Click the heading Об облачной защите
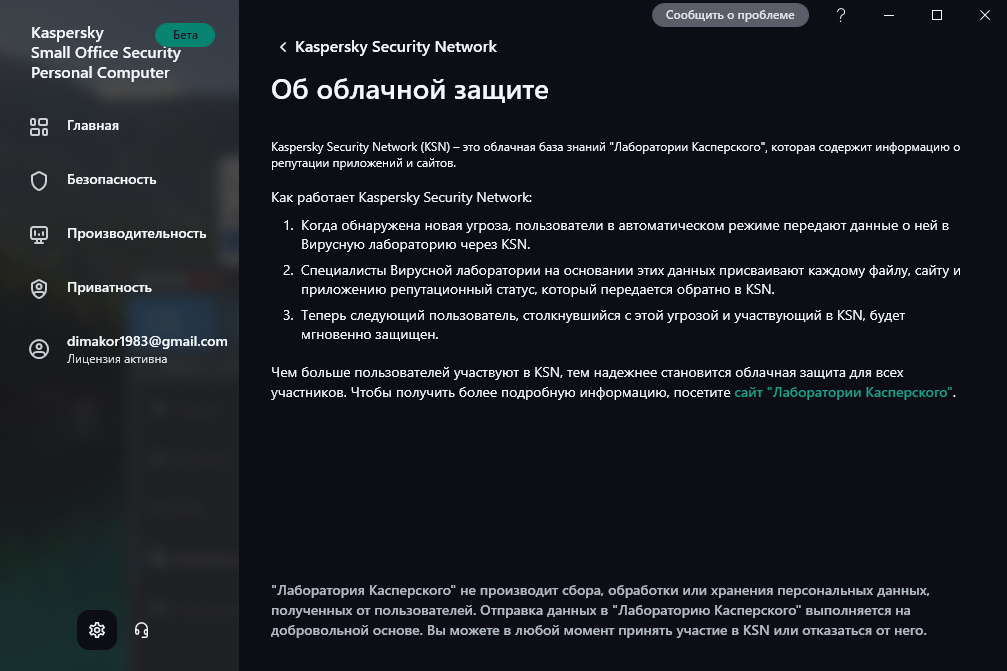 (410, 90)
